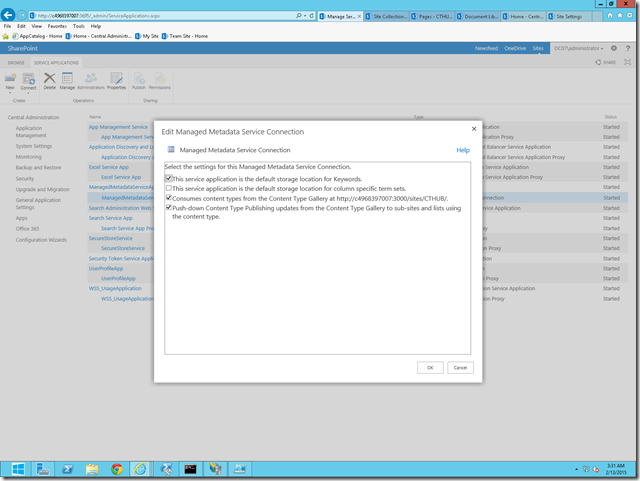The height and width of the screenshot is (481, 640).
Task: Cancel the Edit Managed Metadata dialog
Action: (460, 367)
